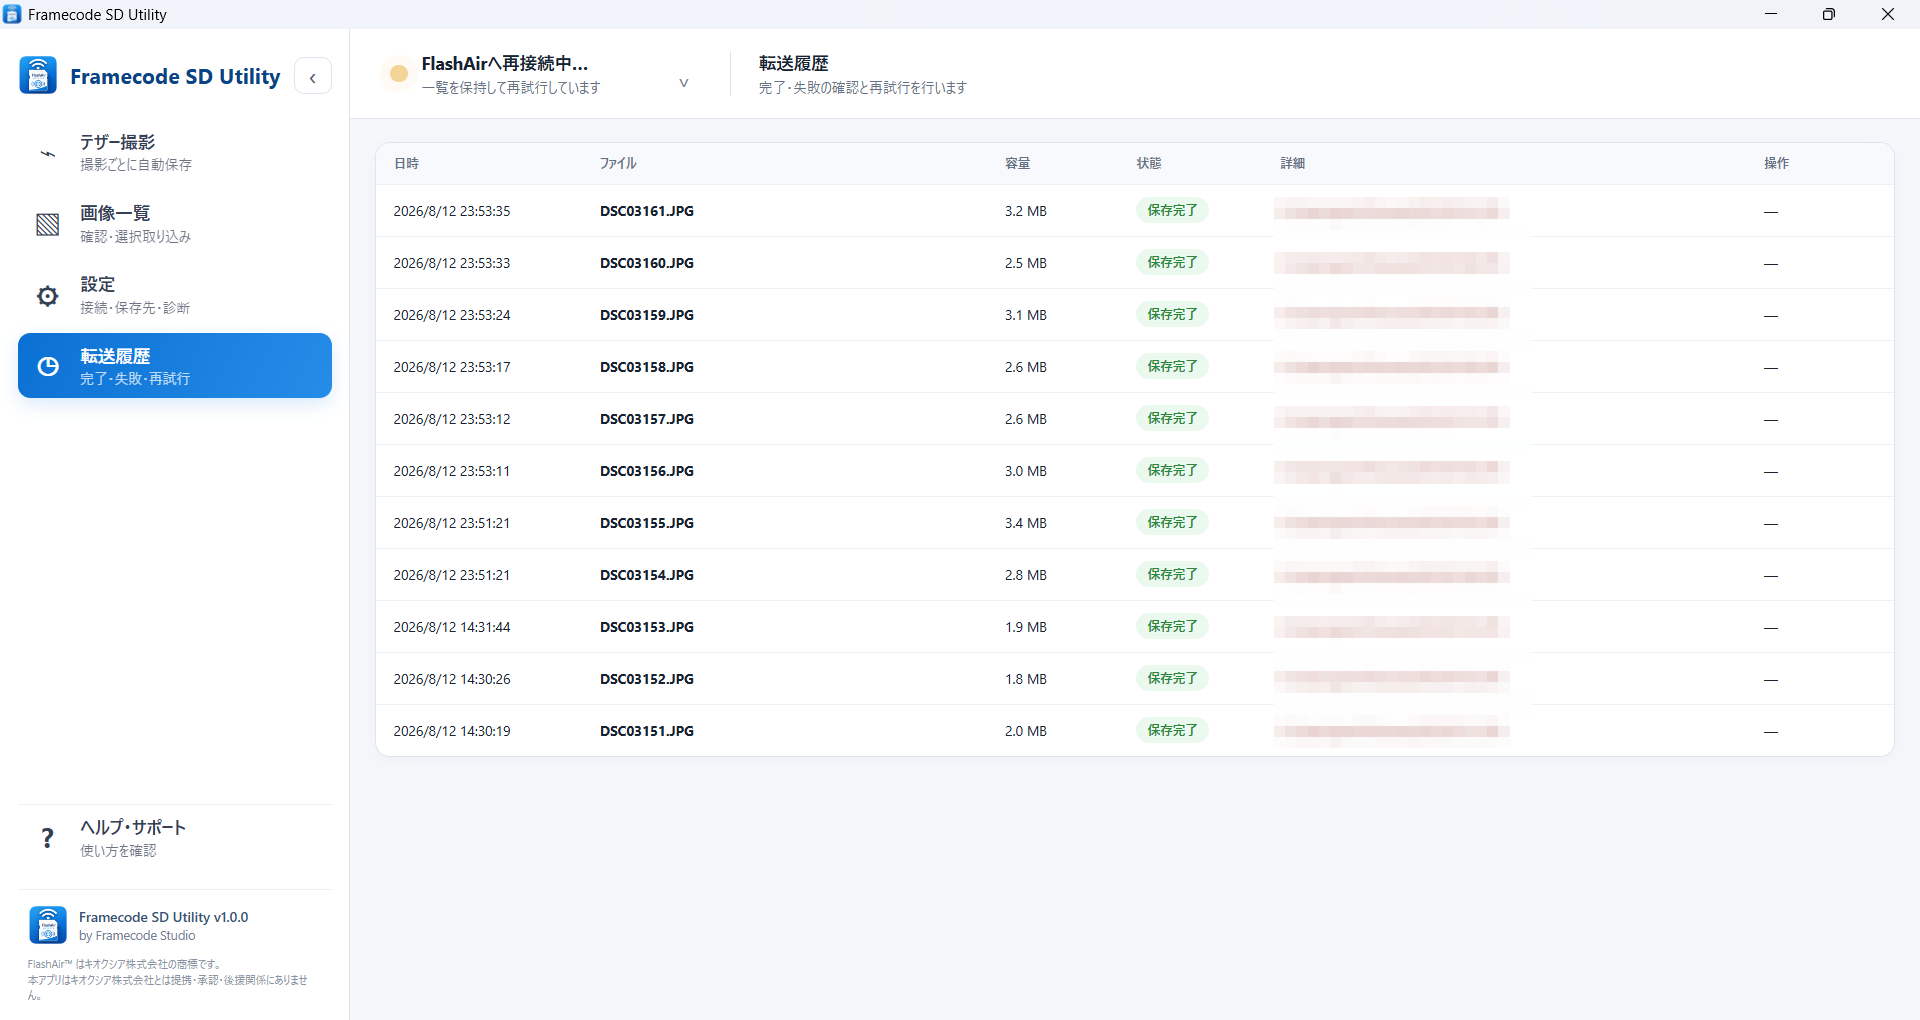Select file name DSC03160.JPG

[x=647, y=263]
